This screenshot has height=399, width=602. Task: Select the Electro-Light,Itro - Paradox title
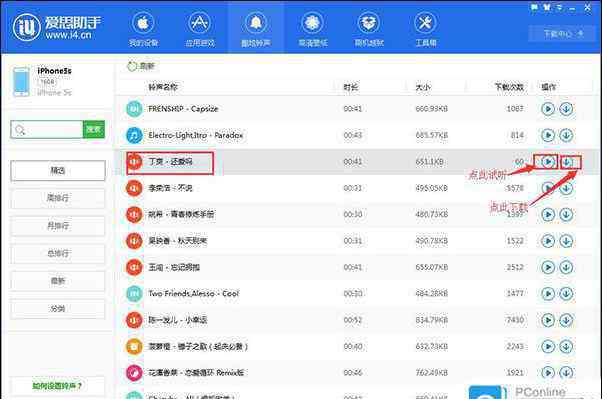pos(196,135)
